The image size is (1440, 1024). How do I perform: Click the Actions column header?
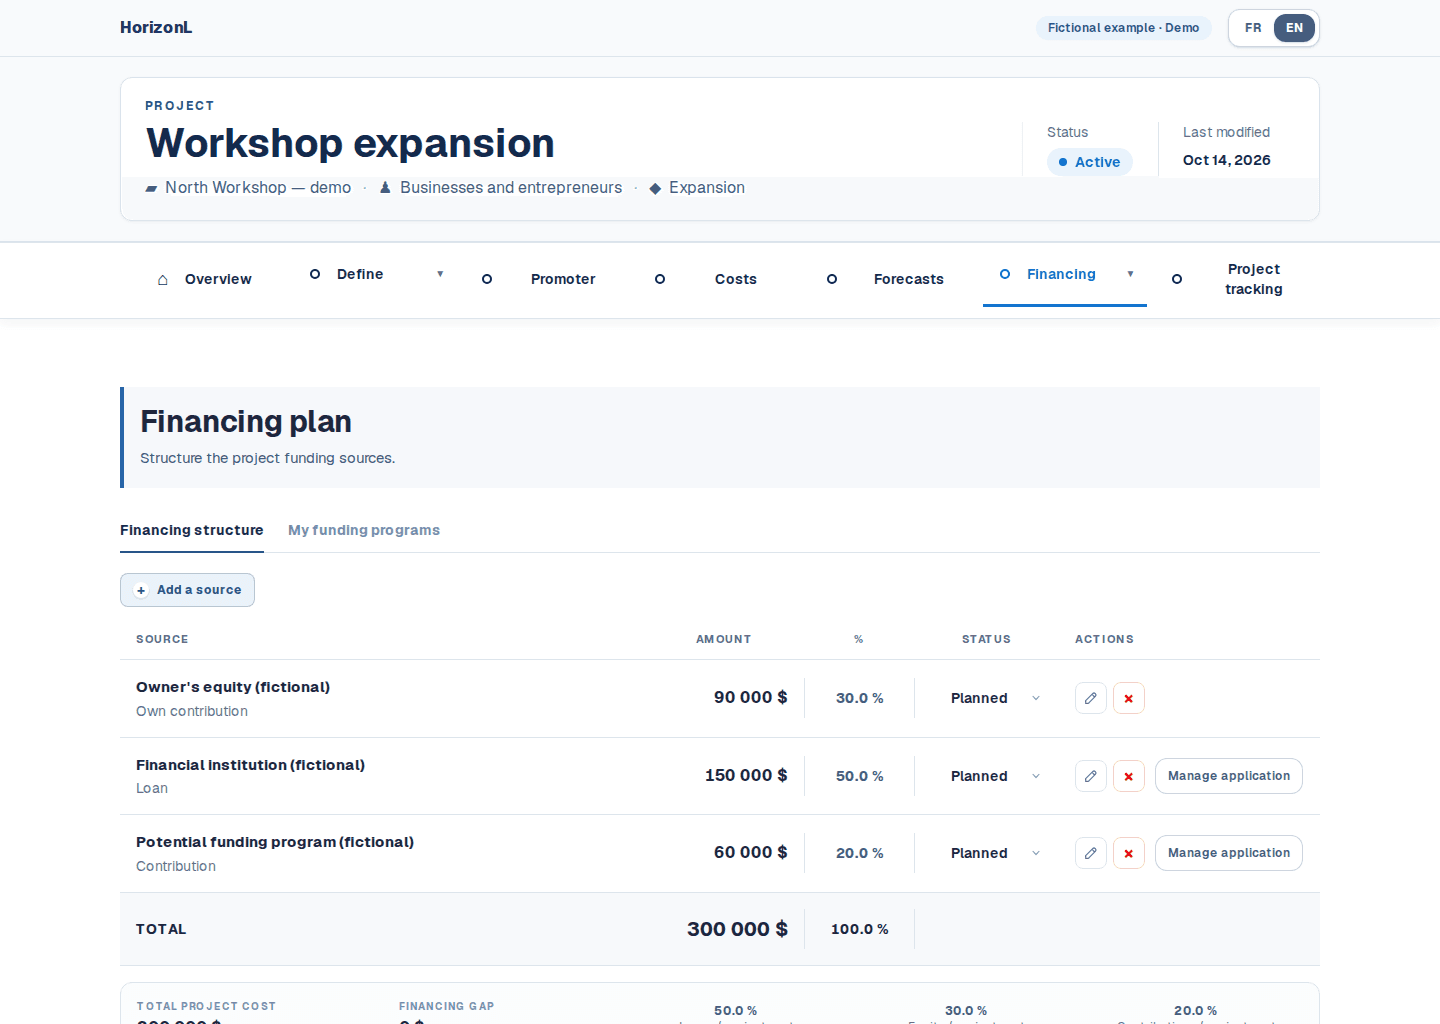click(x=1105, y=639)
